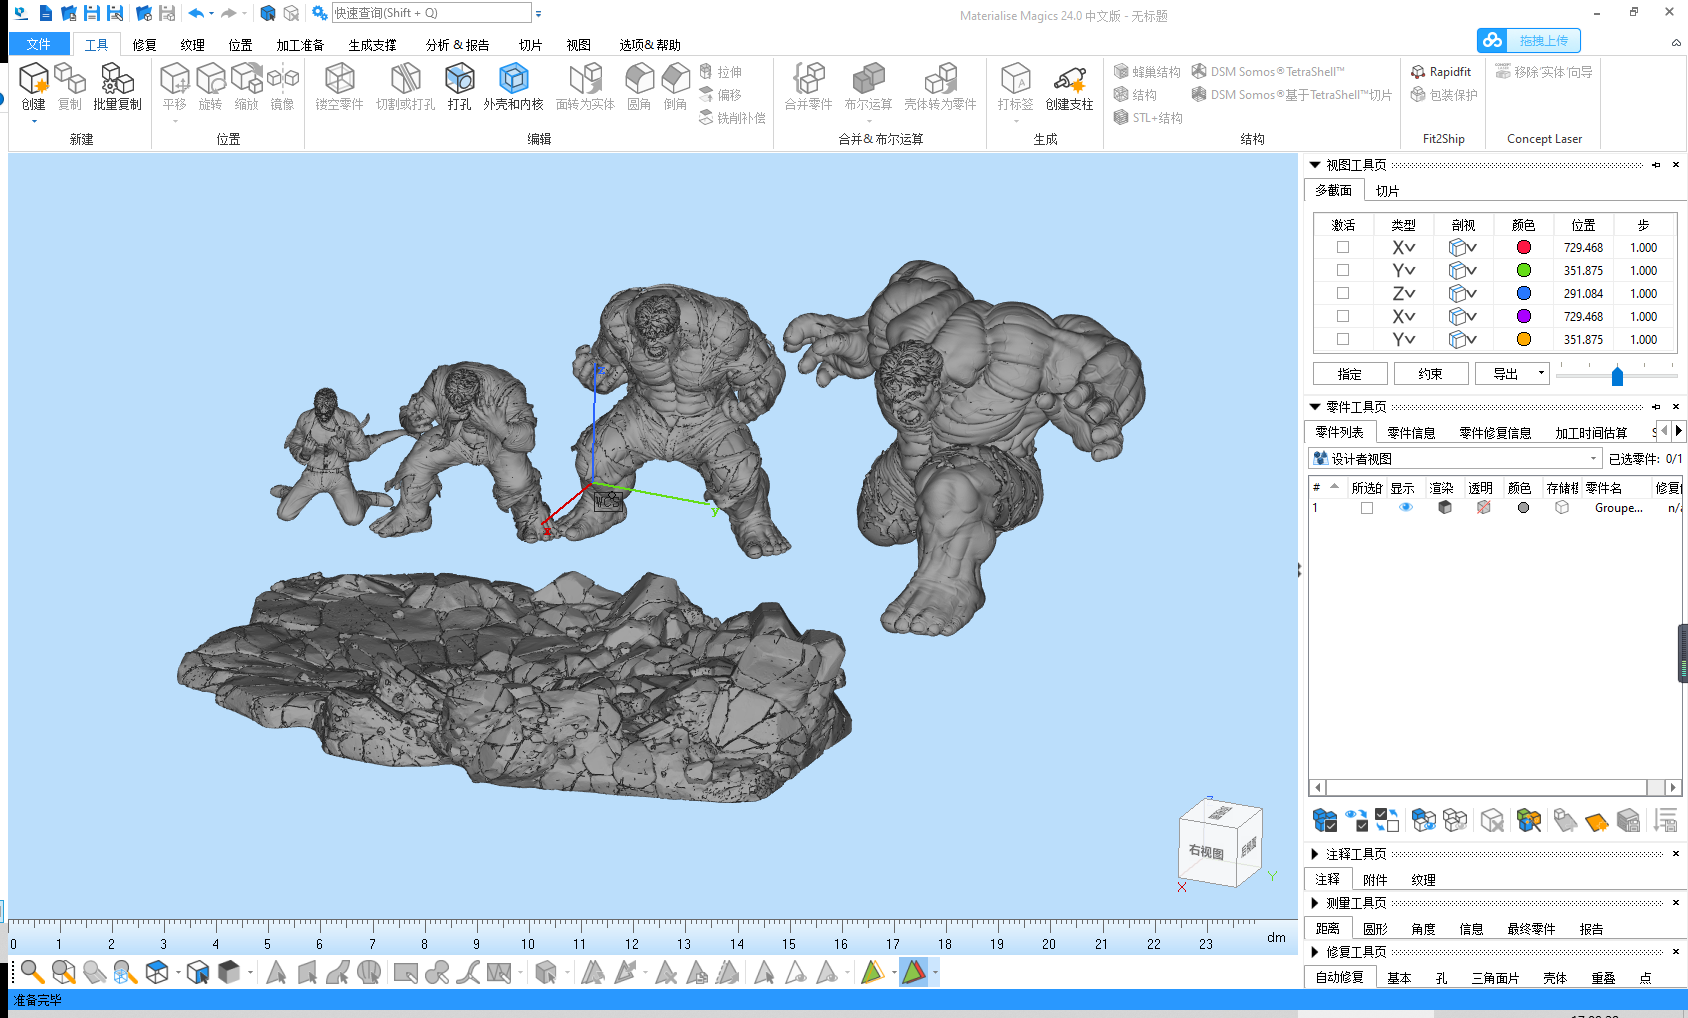Image resolution: width=1688 pixels, height=1018 pixels.
Task: Open the 切片 slices tab in view tools
Action: [x=1387, y=190]
